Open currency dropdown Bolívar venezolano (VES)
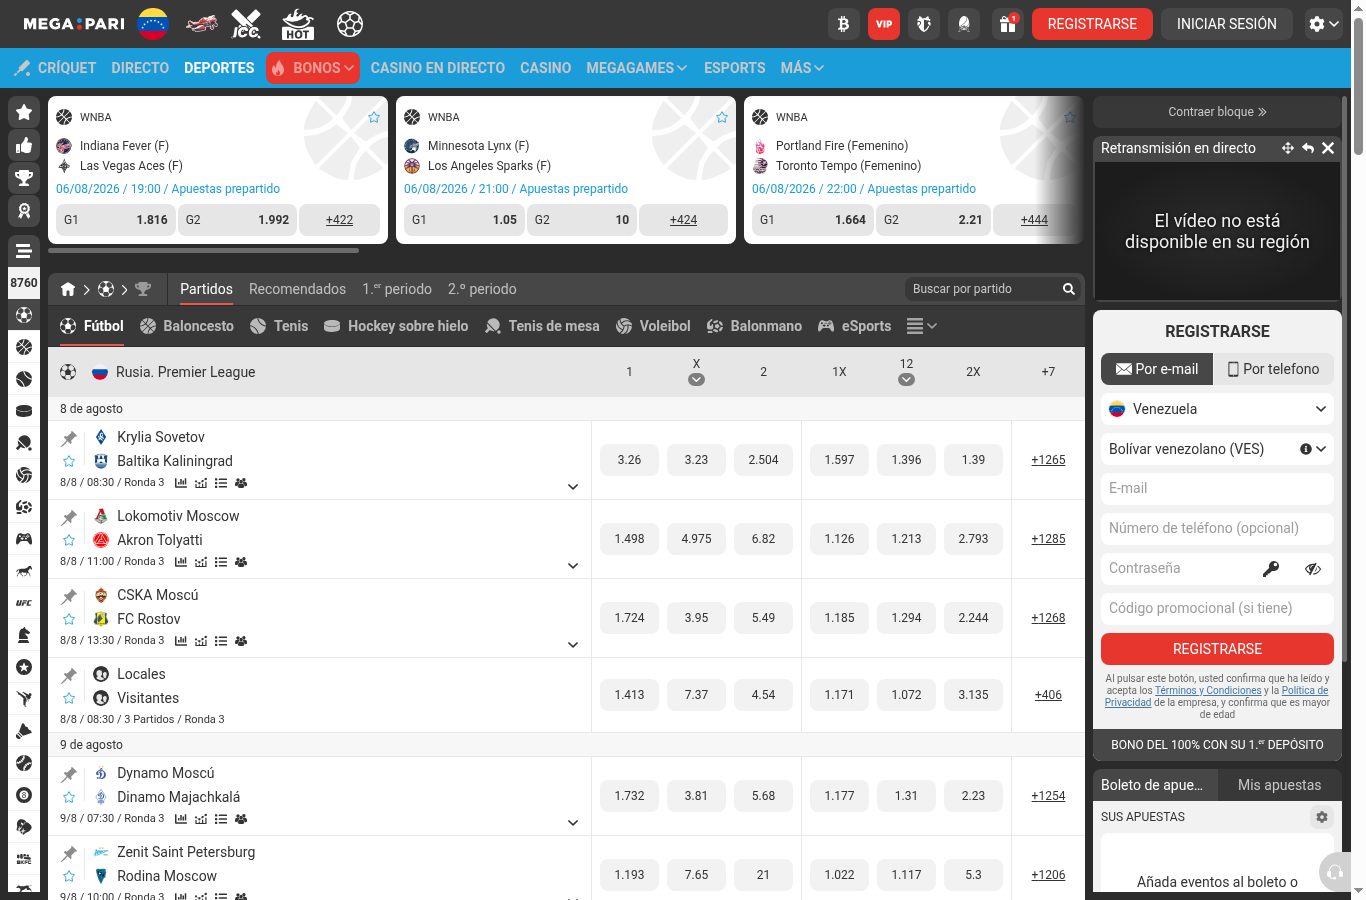The image size is (1366, 900). tap(1217, 449)
